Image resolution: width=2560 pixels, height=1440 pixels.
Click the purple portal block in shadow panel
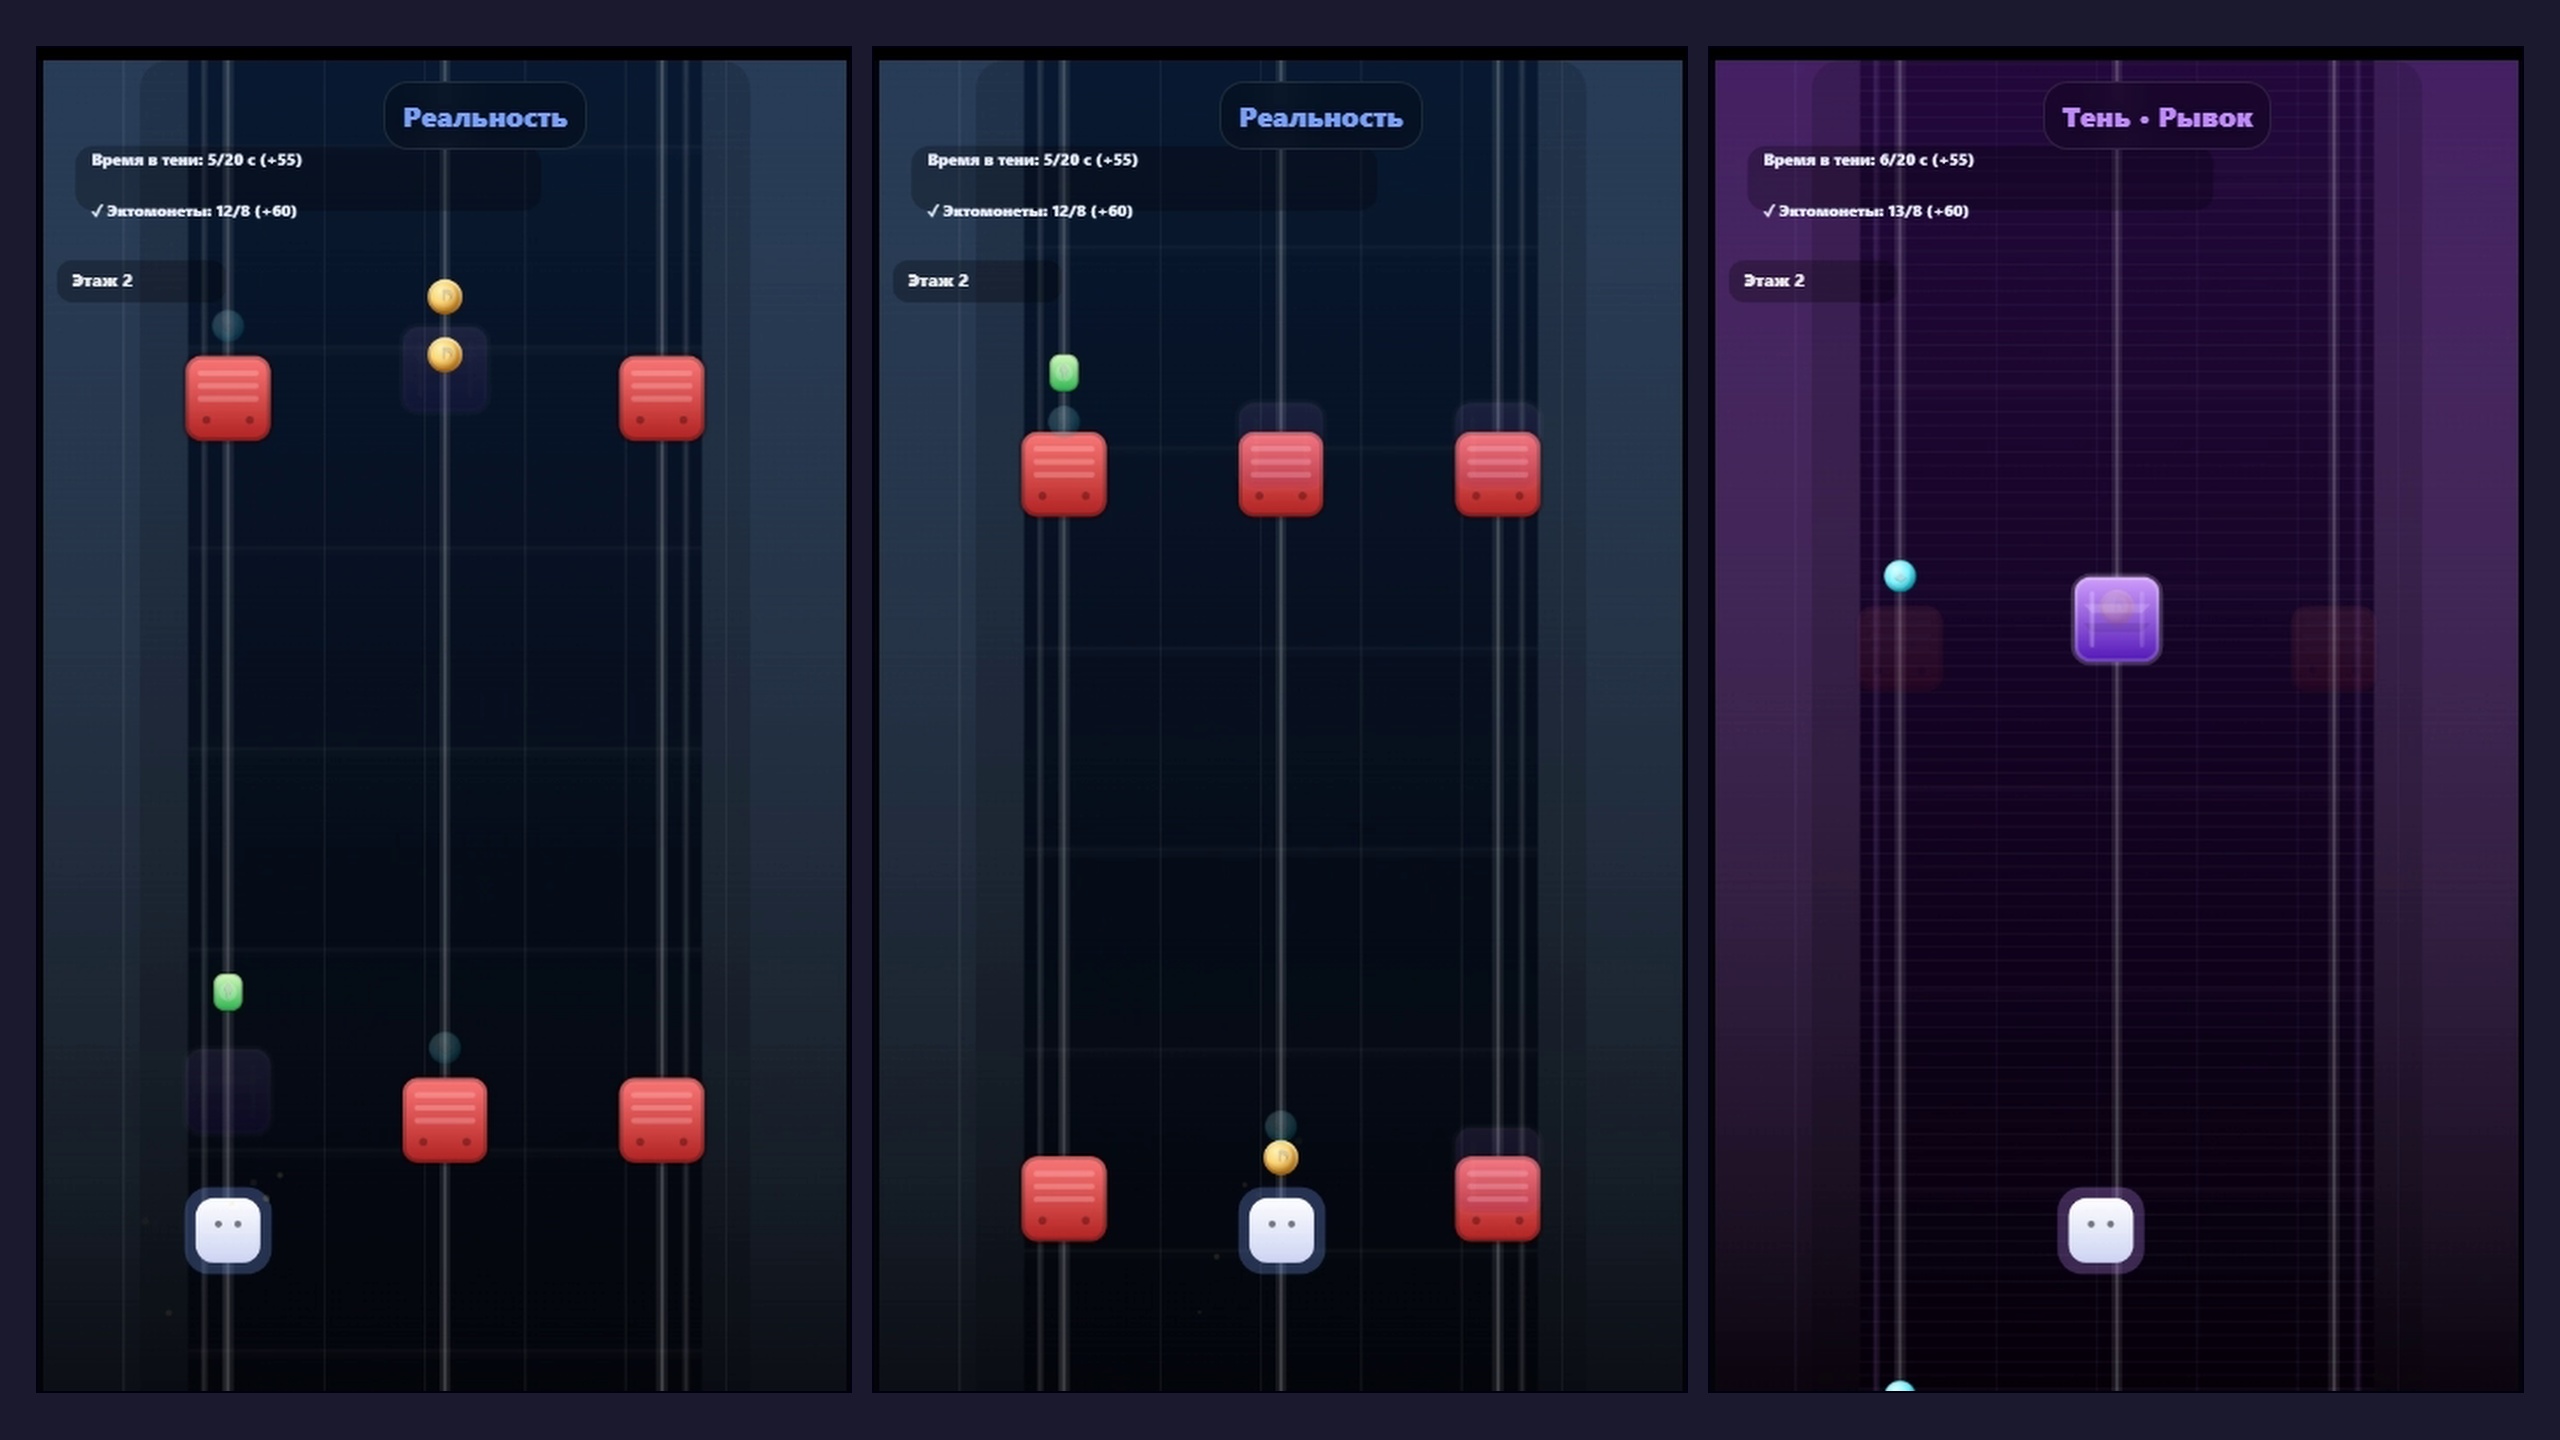2116,620
